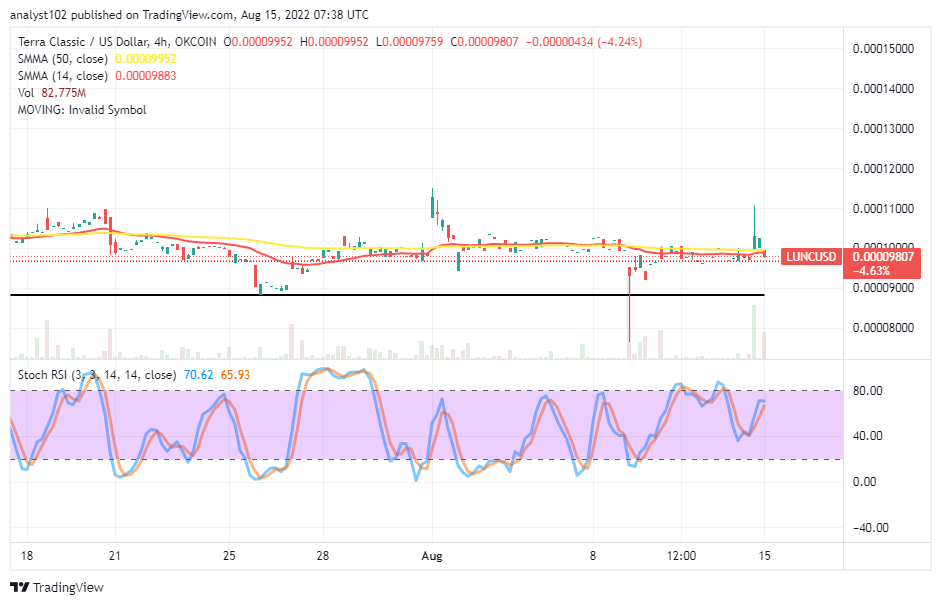Click the tall green volume bar near 15
The height and width of the screenshot is (605, 941).
[754, 333]
